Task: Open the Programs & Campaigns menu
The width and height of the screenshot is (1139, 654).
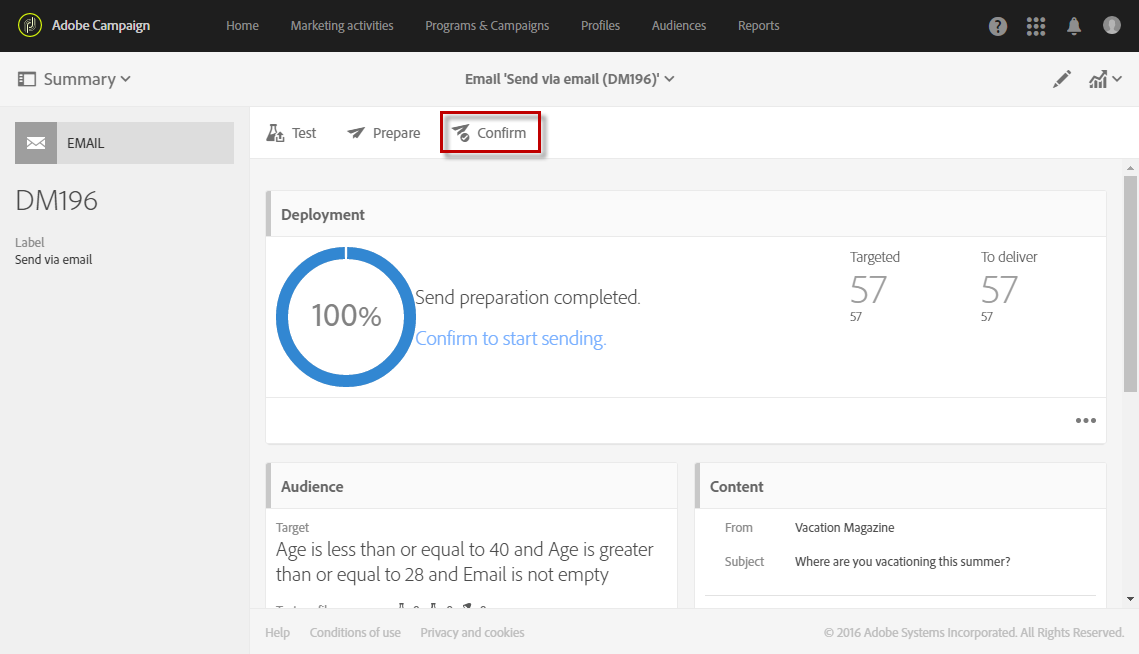Action: pos(487,26)
